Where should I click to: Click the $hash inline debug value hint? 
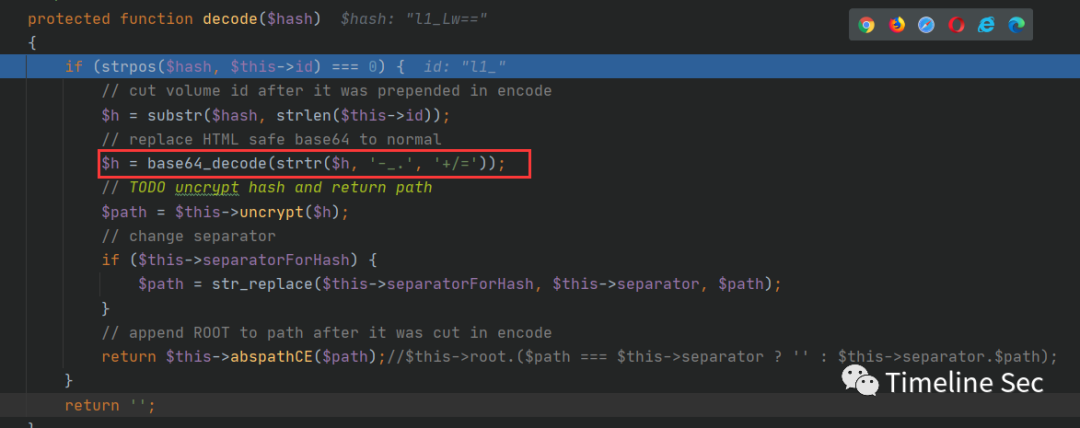(x=414, y=19)
